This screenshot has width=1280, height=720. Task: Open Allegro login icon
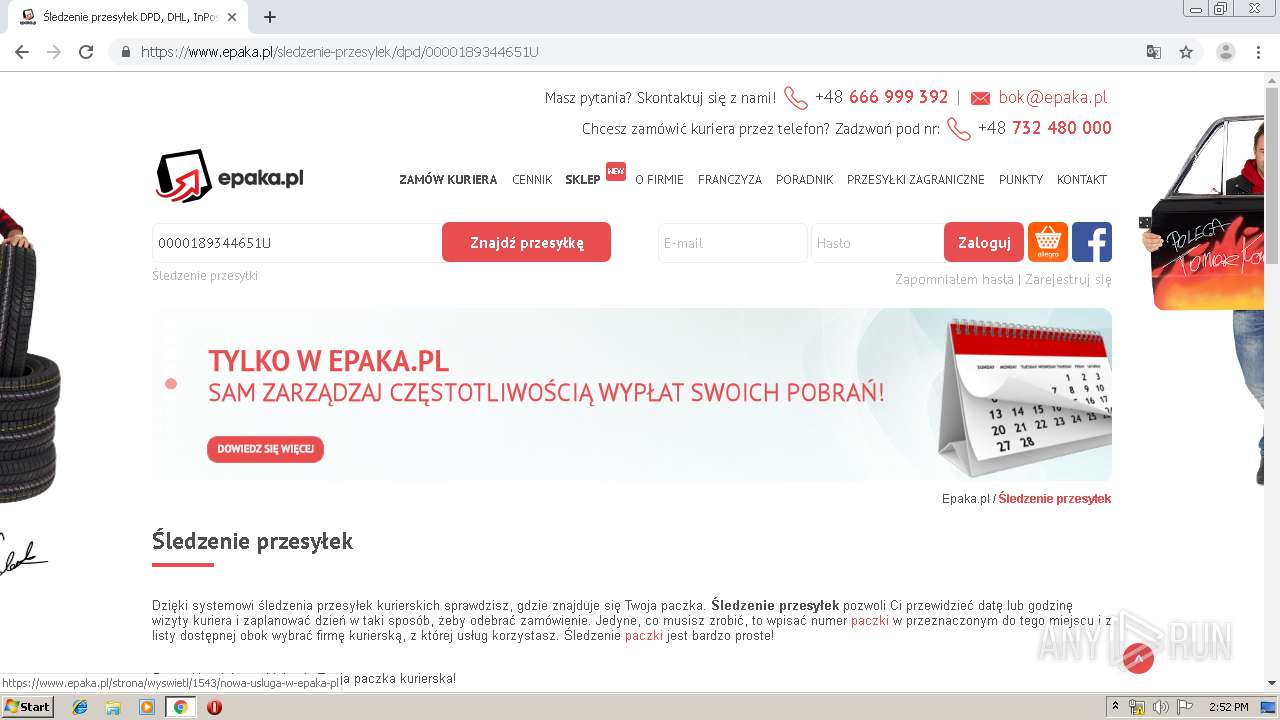(1048, 242)
